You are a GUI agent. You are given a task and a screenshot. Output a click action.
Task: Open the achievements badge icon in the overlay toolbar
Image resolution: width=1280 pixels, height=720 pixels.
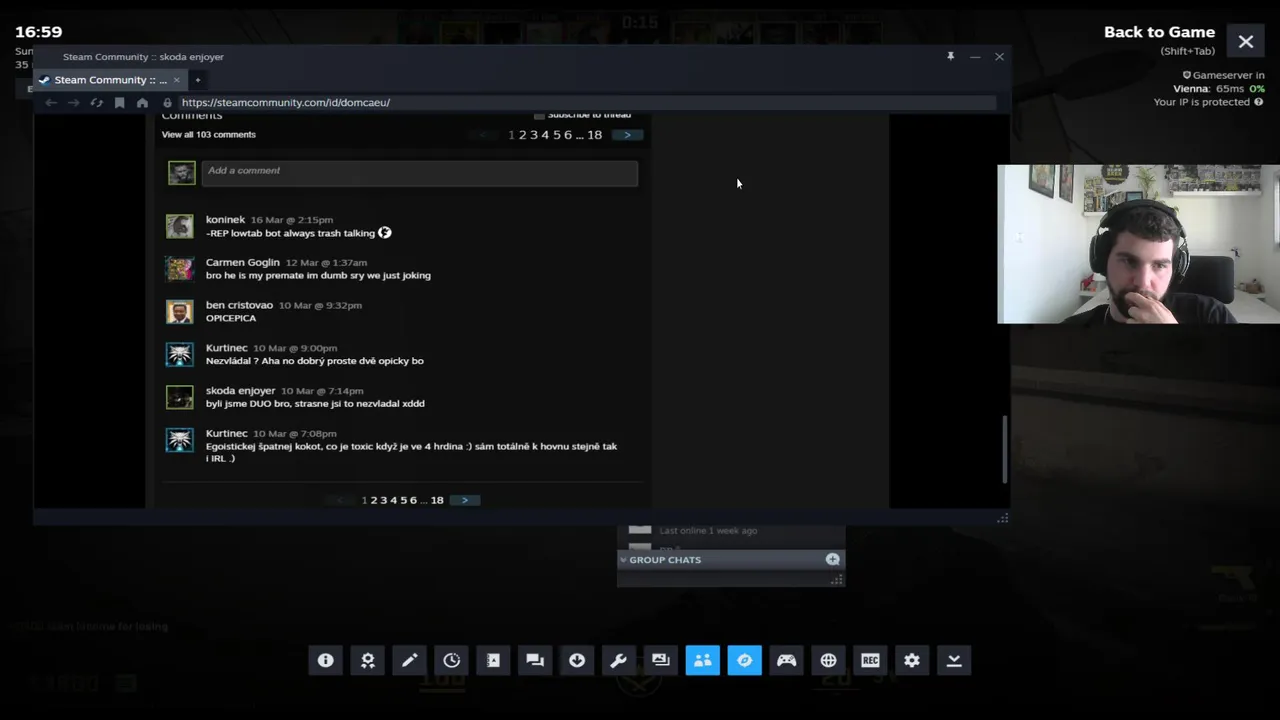(367, 660)
